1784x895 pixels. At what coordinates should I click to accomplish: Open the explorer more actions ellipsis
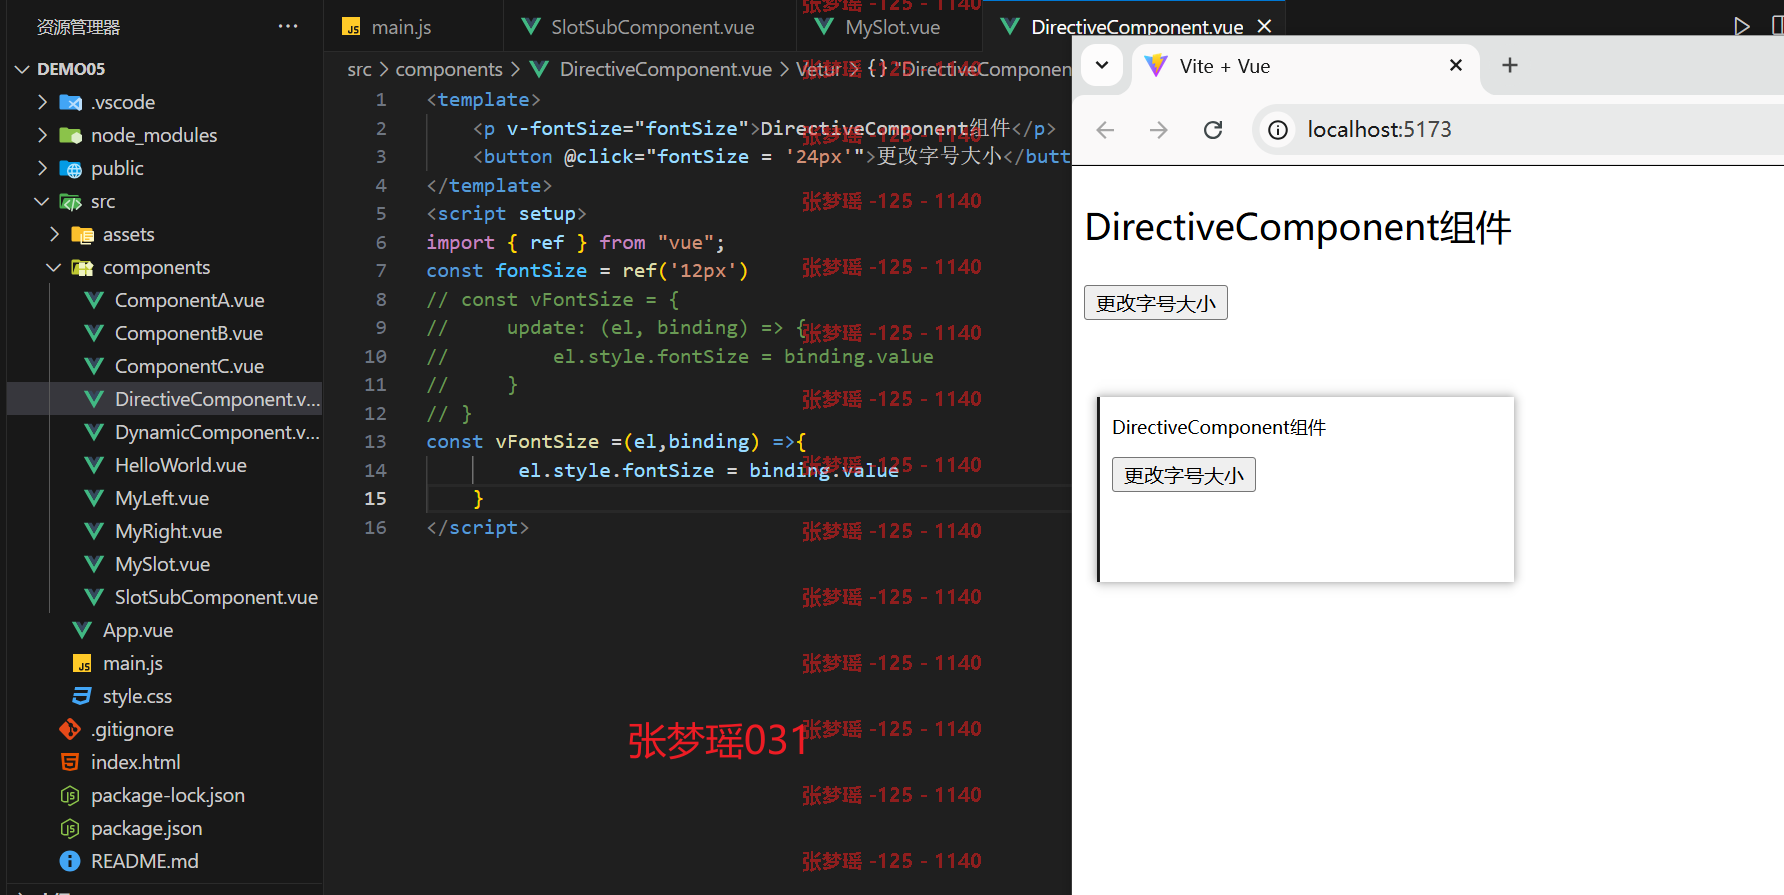tap(288, 27)
